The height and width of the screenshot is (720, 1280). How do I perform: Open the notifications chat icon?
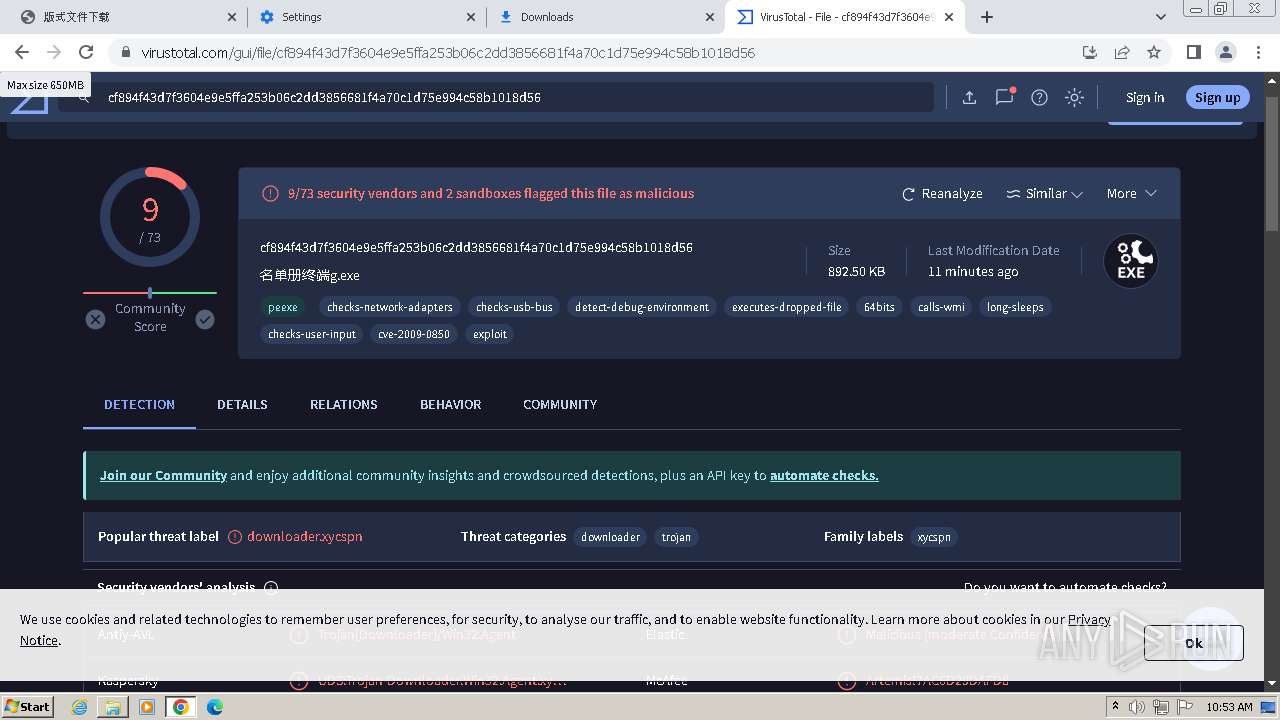[1004, 97]
